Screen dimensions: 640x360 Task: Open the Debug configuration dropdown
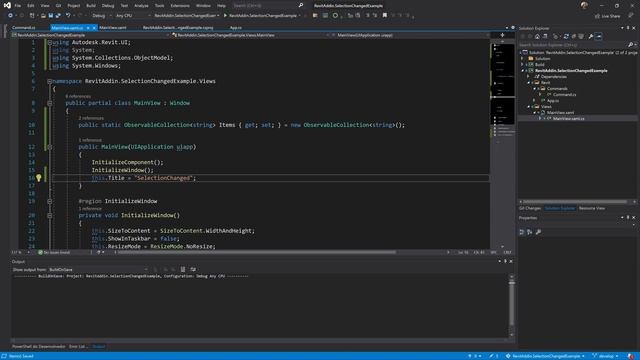[x=102, y=16]
